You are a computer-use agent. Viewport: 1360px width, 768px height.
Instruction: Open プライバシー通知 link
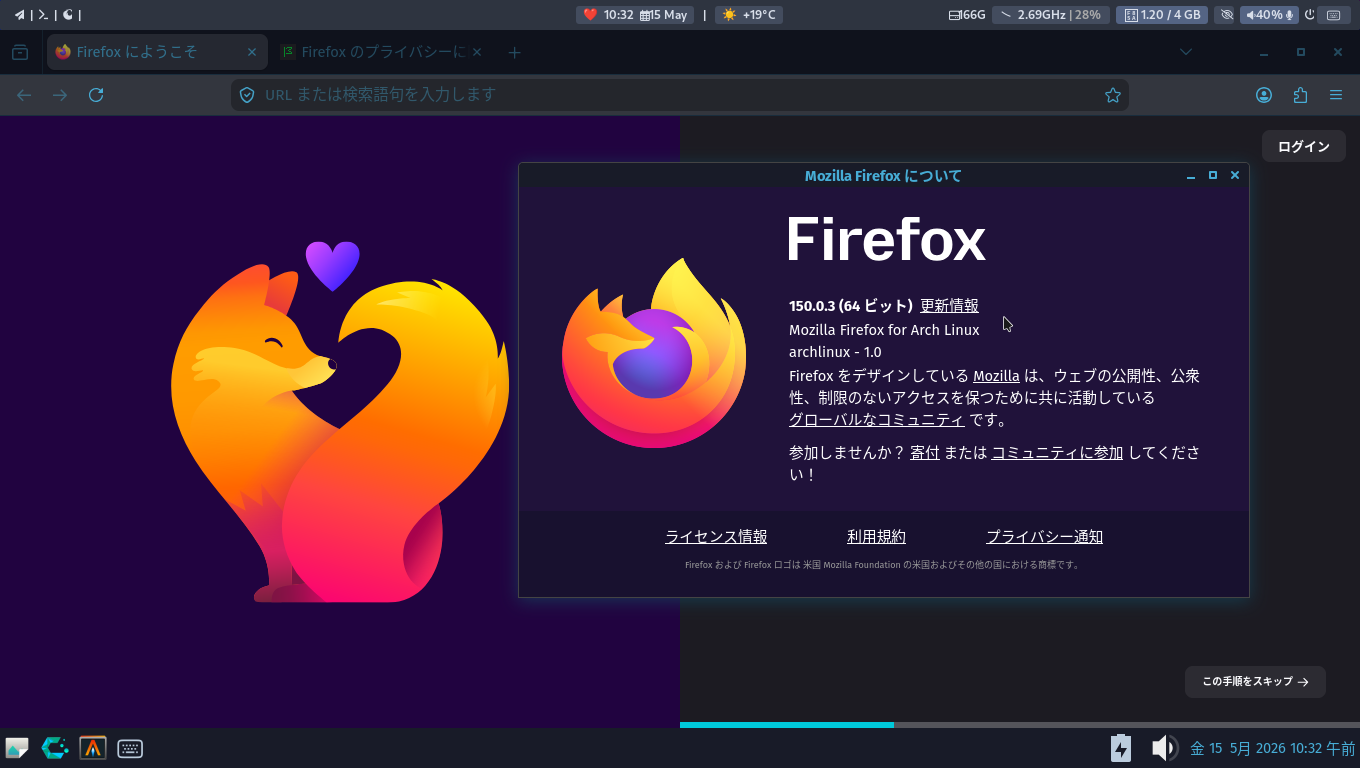[1044, 537]
